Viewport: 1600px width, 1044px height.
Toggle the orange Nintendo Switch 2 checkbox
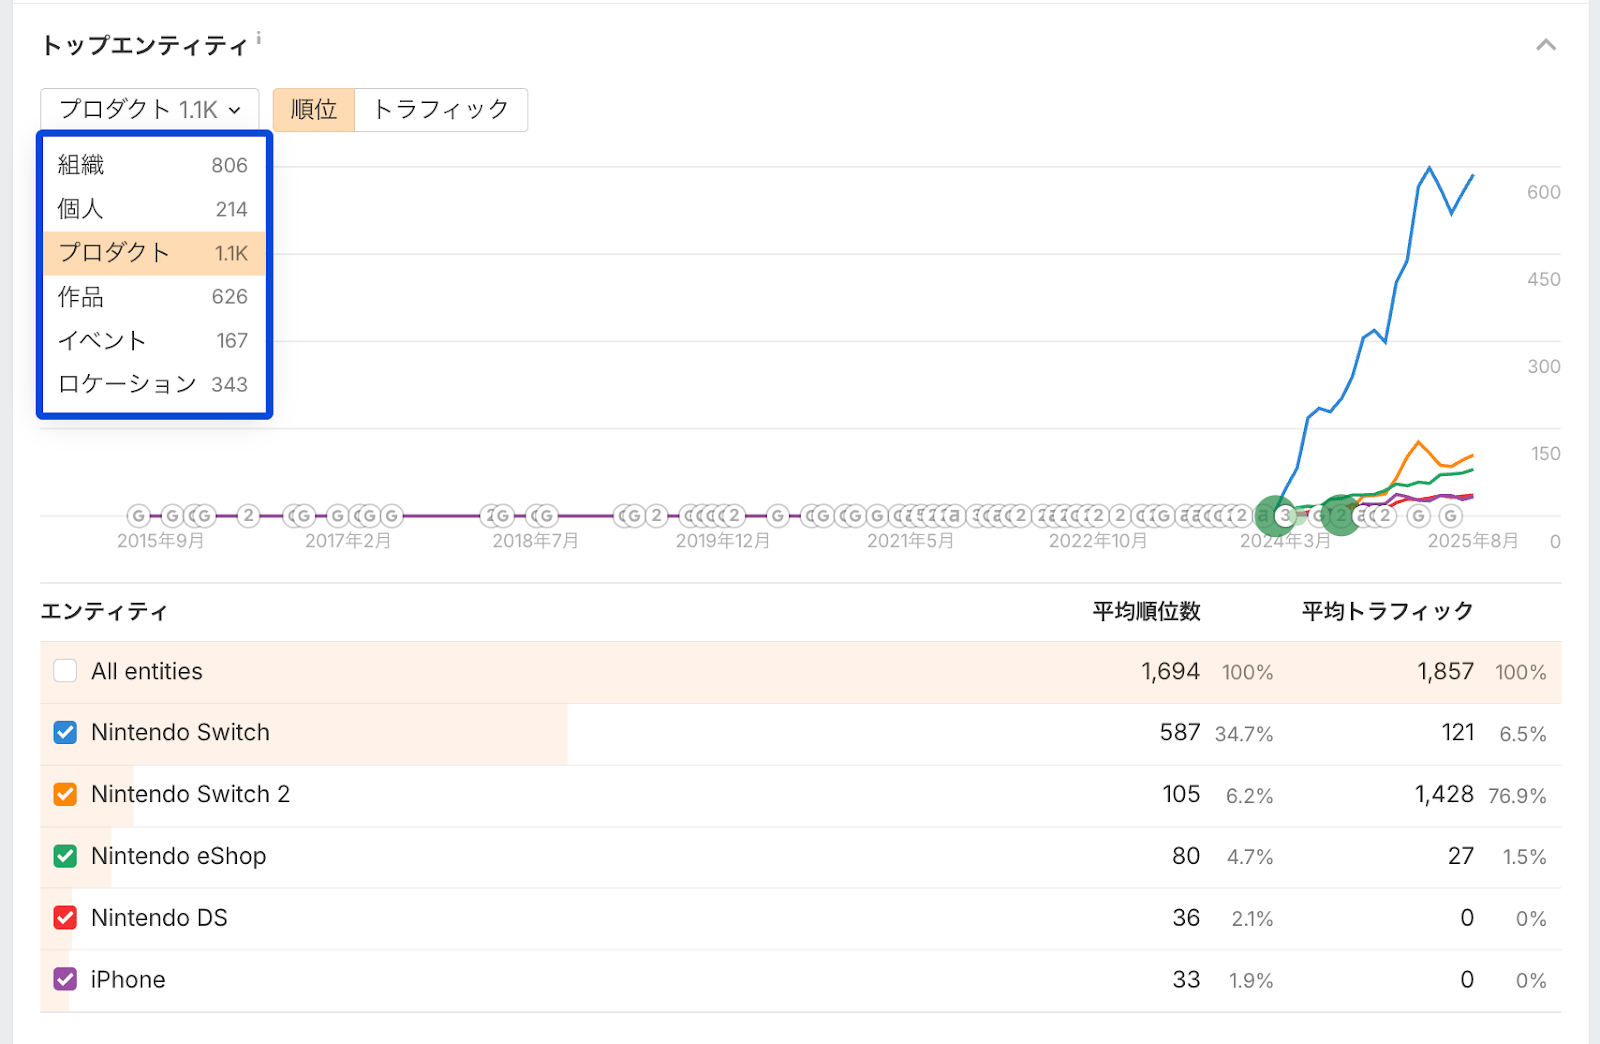65,795
